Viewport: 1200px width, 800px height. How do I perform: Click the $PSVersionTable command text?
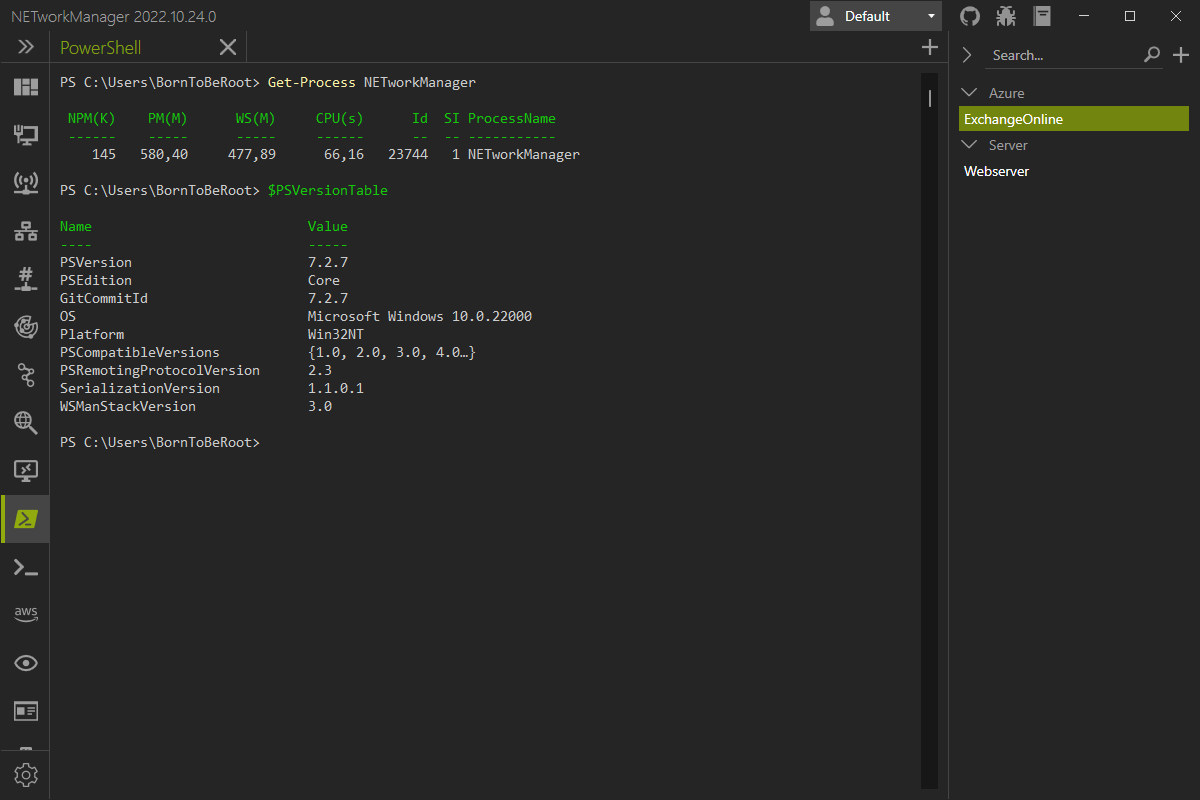click(328, 190)
